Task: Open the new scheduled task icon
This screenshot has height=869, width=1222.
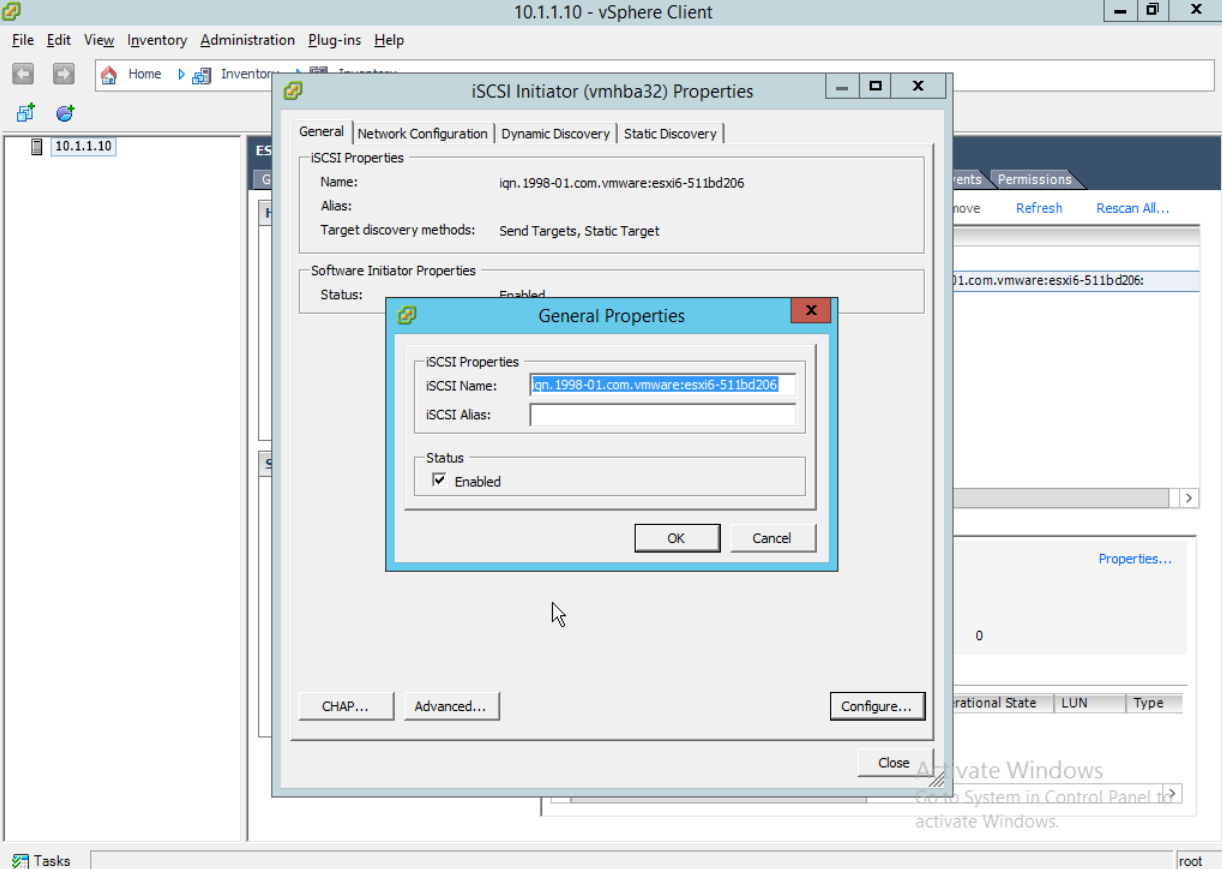Action: pyautogui.click(x=63, y=112)
